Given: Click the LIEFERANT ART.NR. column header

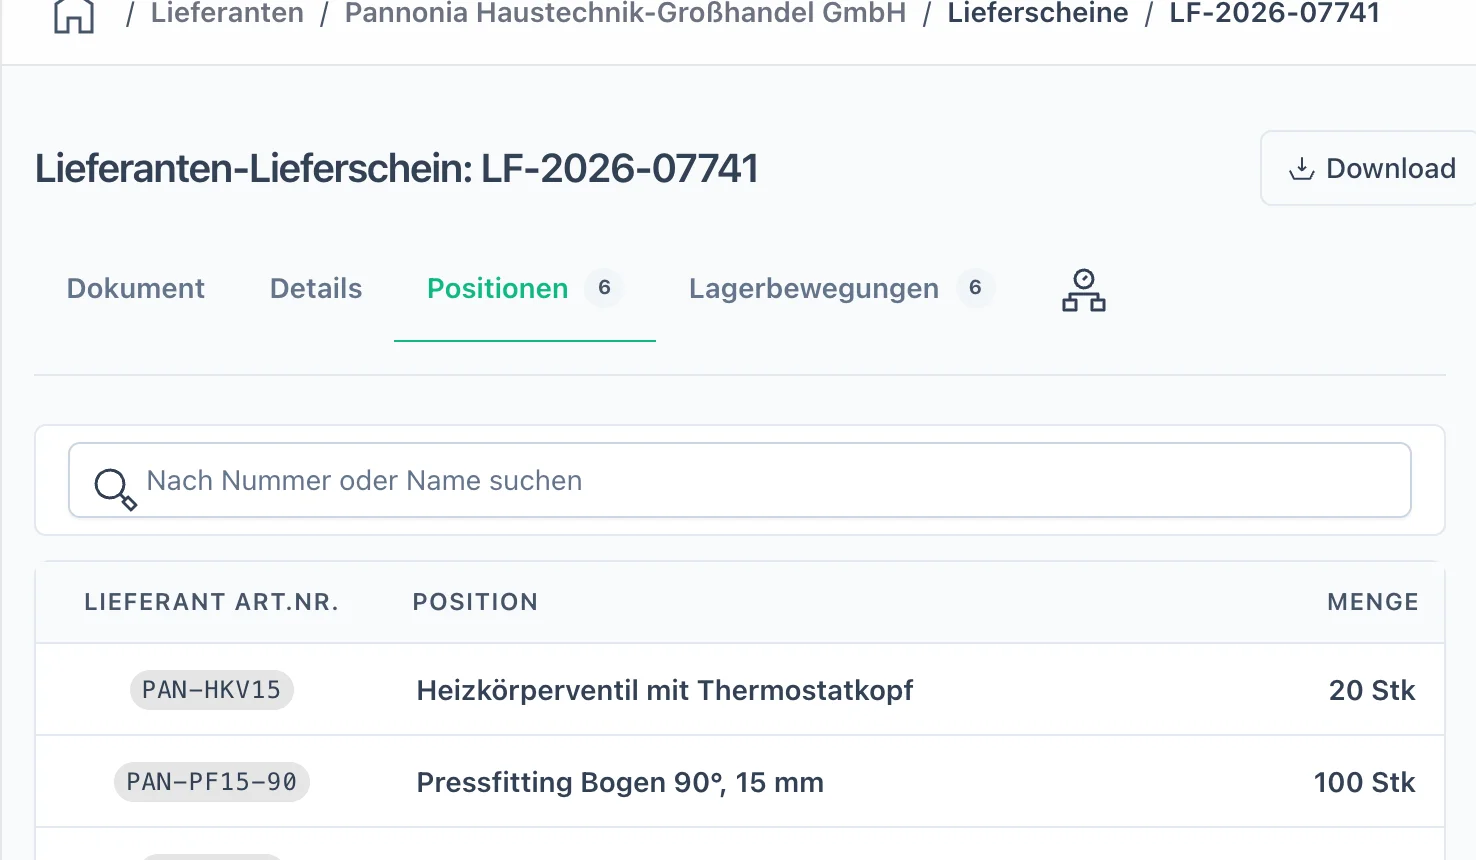Looking at the screenshot, I should click(x=212, y=602).
